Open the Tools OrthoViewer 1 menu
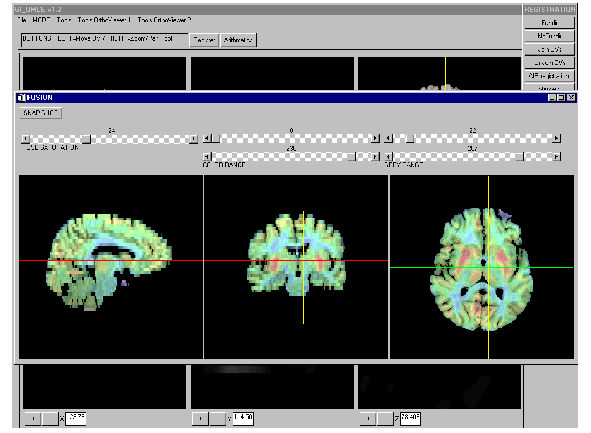This screenshot has height=433, width=591. (x=104, y=20)
